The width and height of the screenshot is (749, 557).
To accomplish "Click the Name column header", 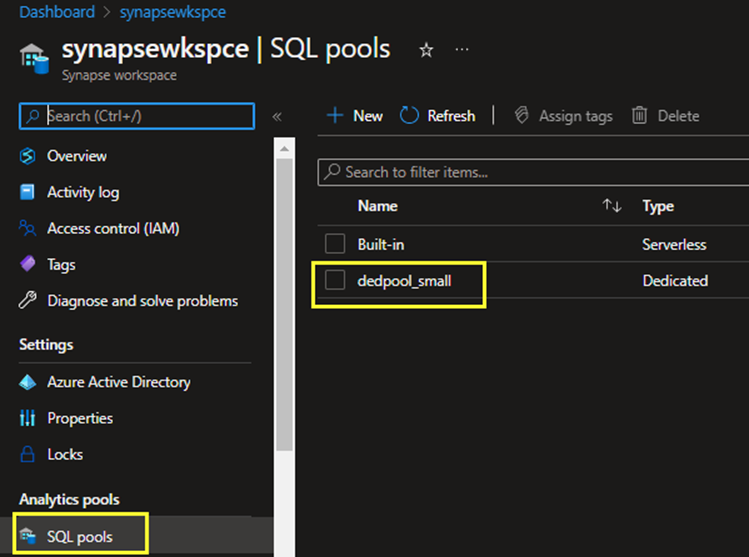I will [x=377, y=206].
